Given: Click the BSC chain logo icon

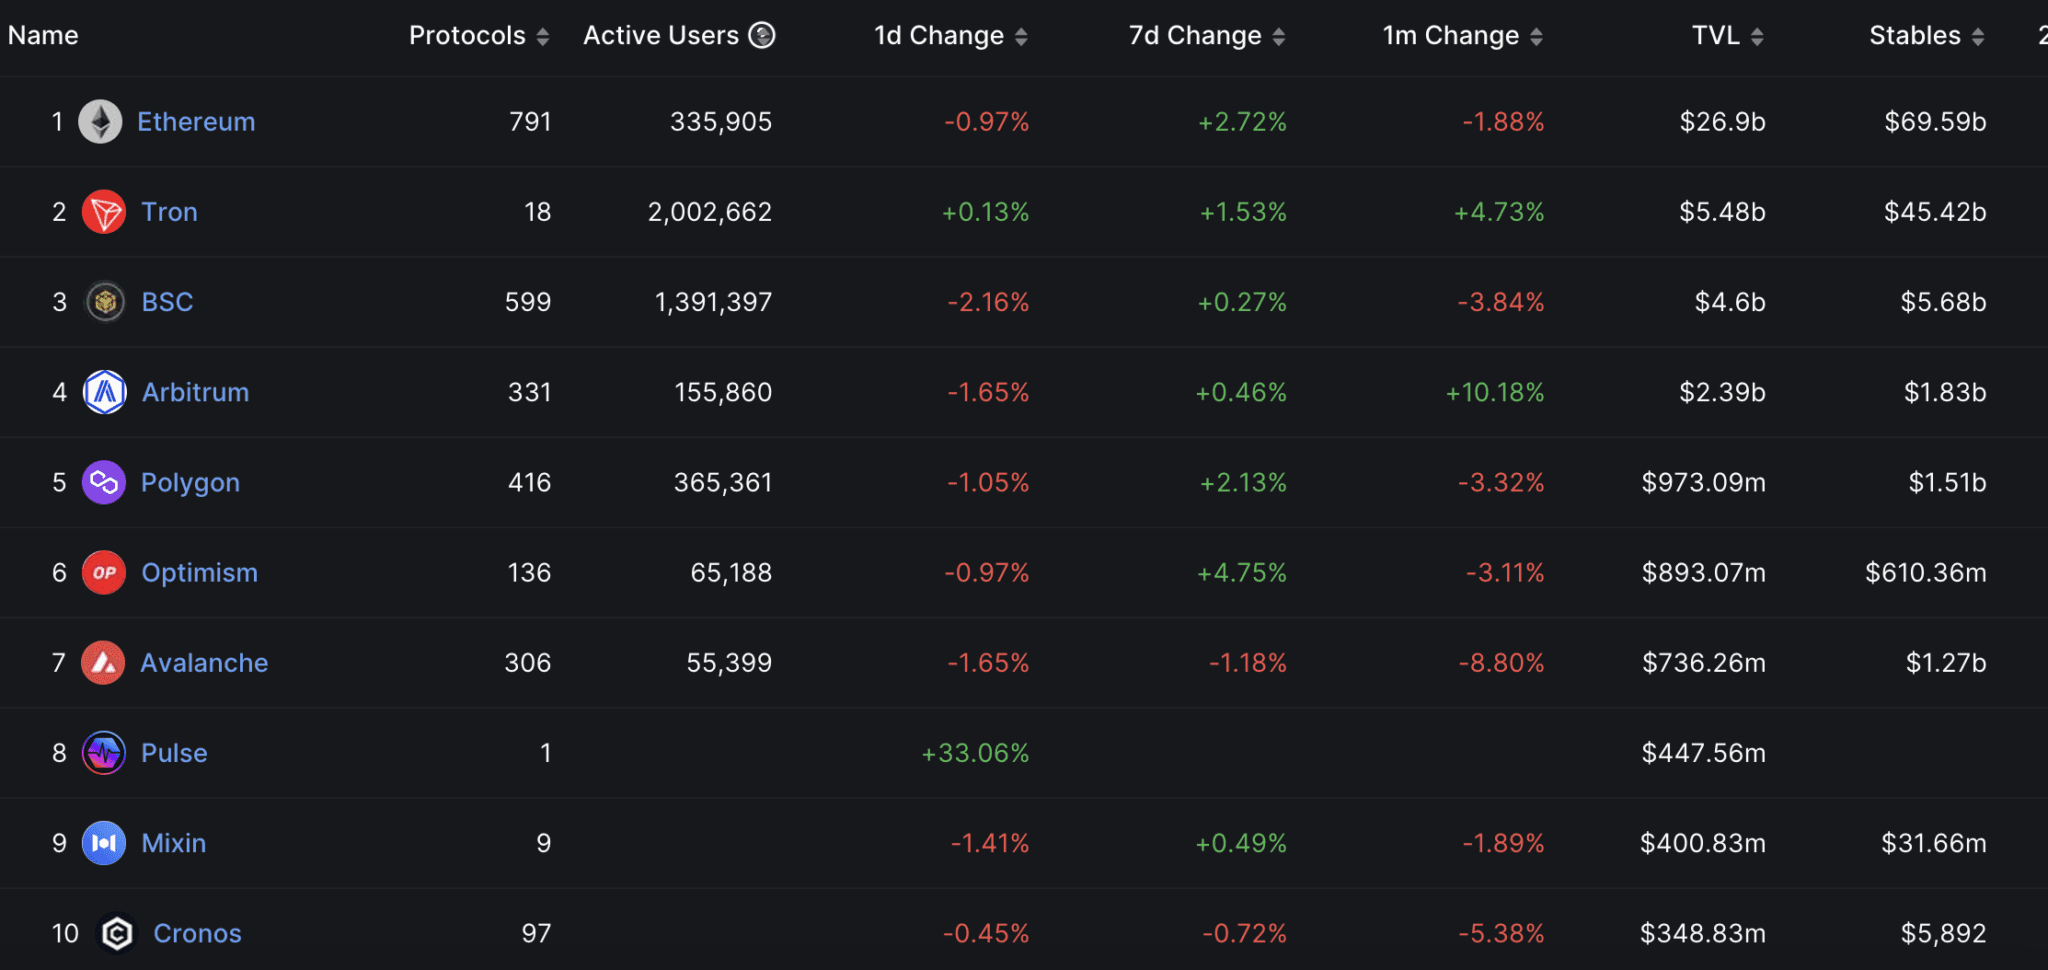Looking at the screenshot, I should coord(105,302).
